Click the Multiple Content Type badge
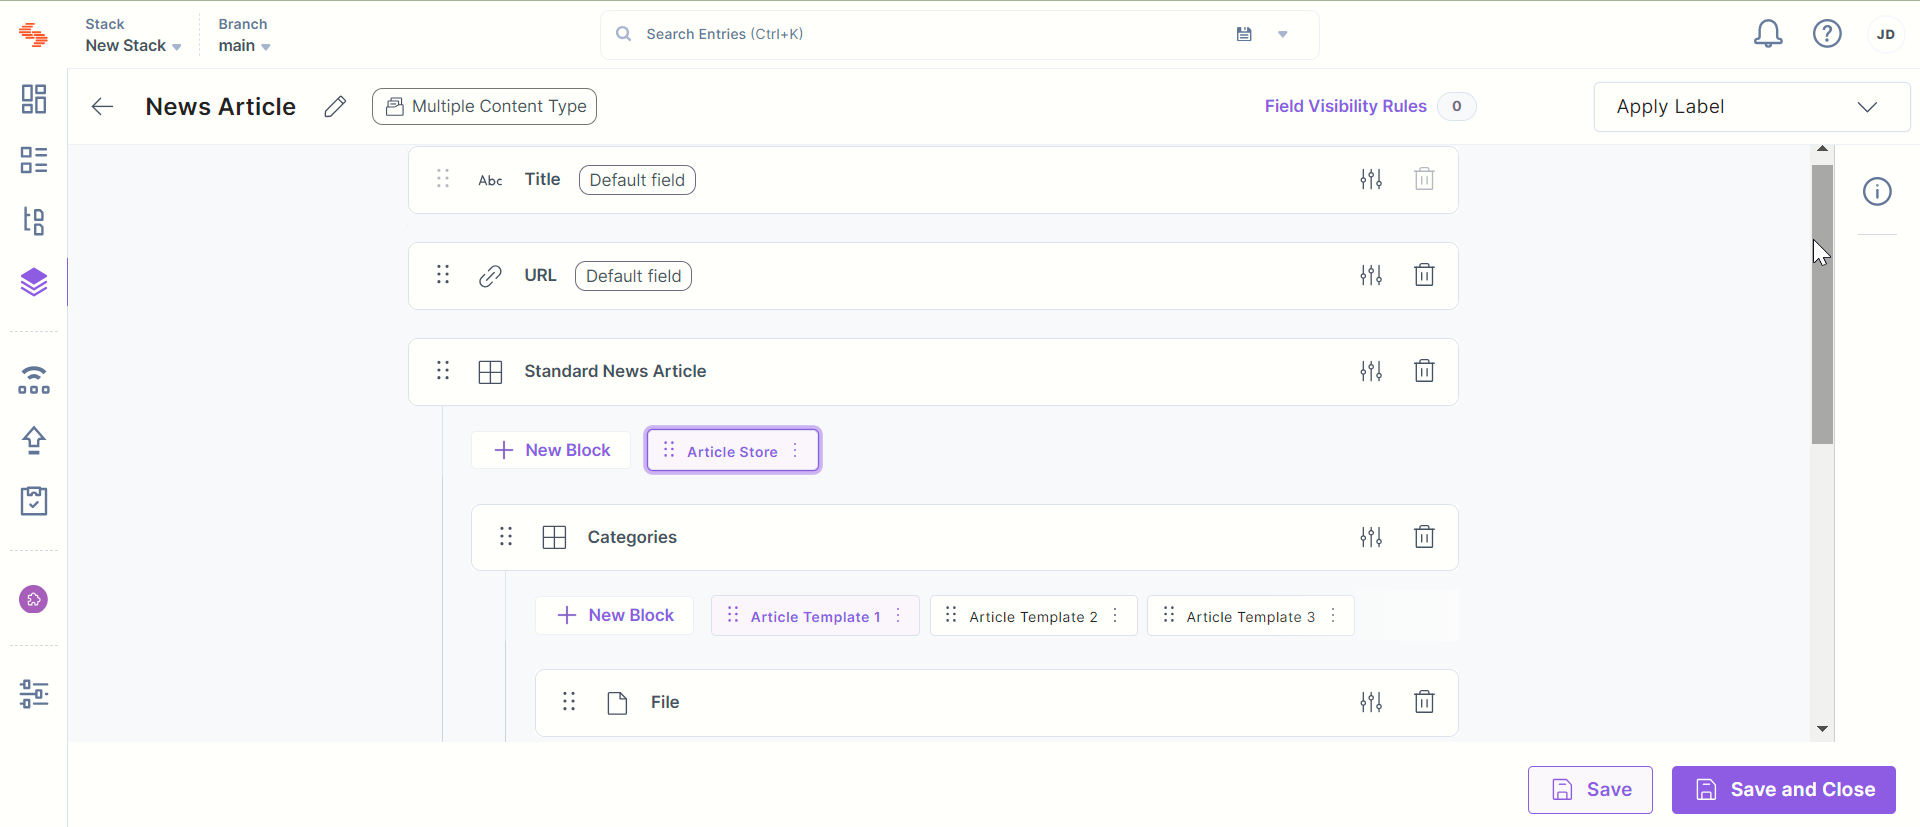 pyautogui.click(x=485, y=106)
